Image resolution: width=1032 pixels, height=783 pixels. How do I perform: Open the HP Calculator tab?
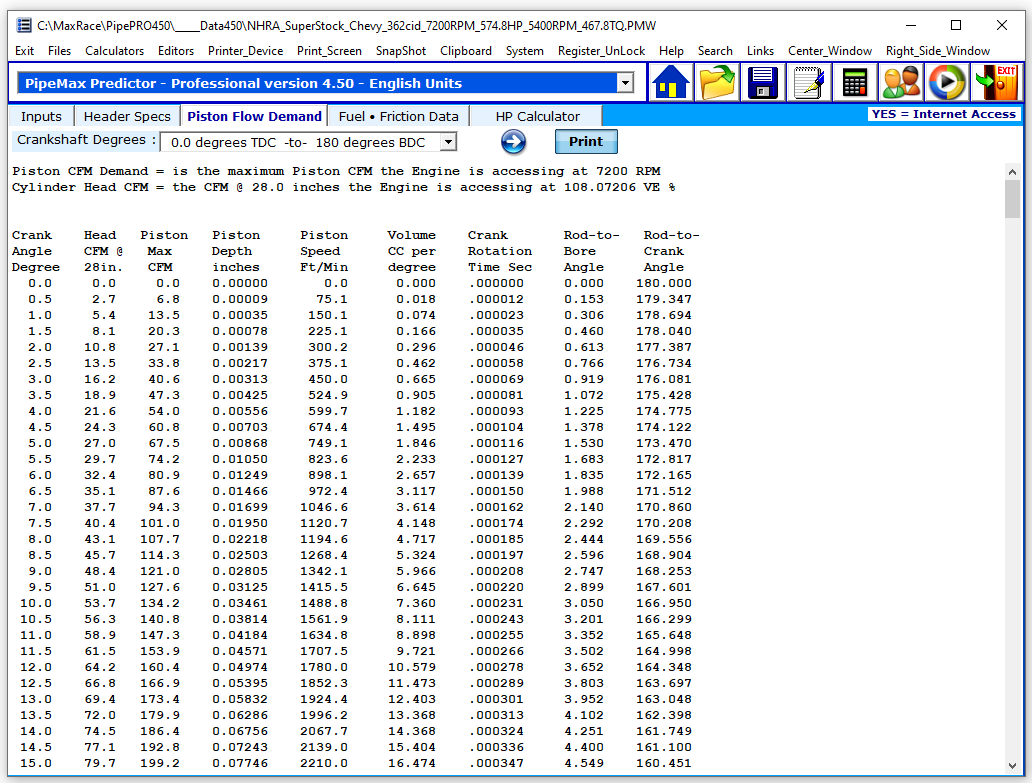(538, 116)
